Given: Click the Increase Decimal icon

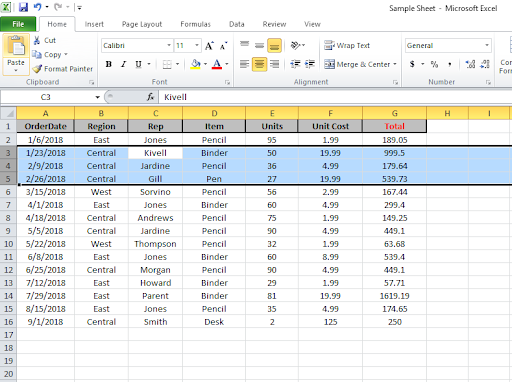Looking at the screenshot, I should pyautogui.click(x=470, y=64).
